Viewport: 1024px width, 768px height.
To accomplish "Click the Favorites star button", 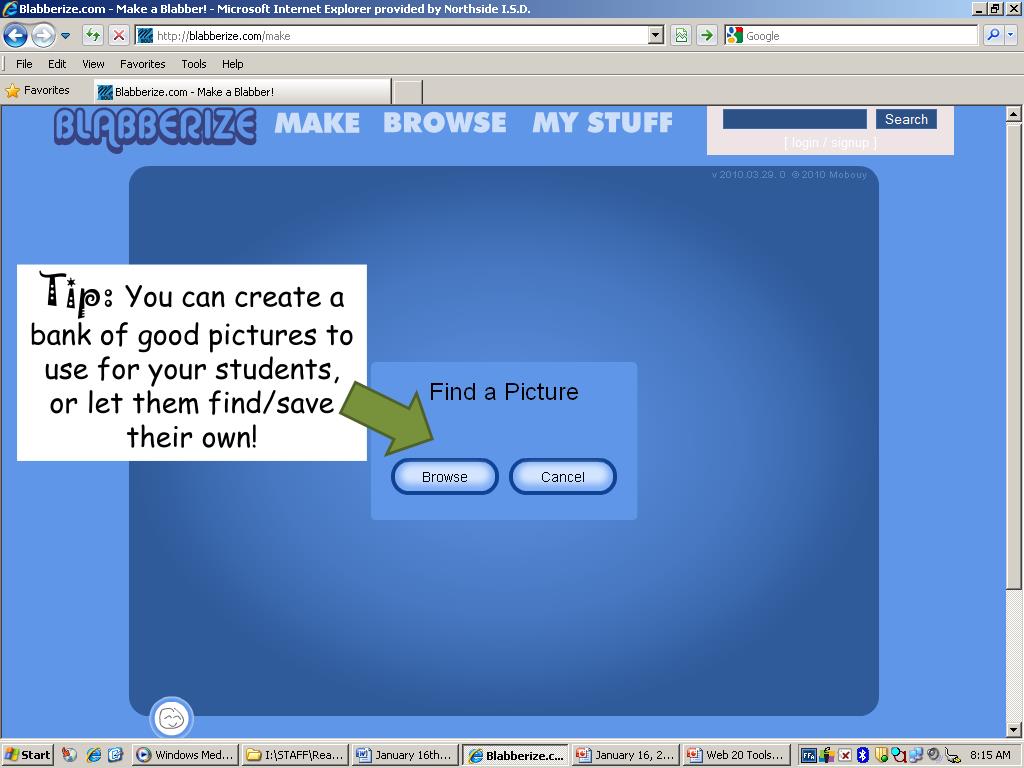I will [x=37, y=91].
